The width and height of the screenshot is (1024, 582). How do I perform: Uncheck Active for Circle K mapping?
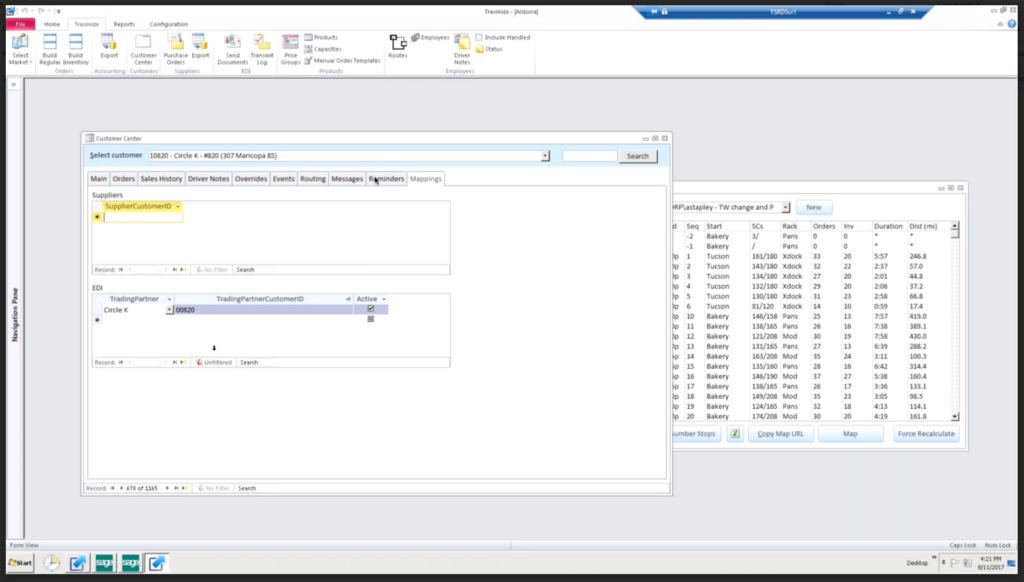point(371,309)
